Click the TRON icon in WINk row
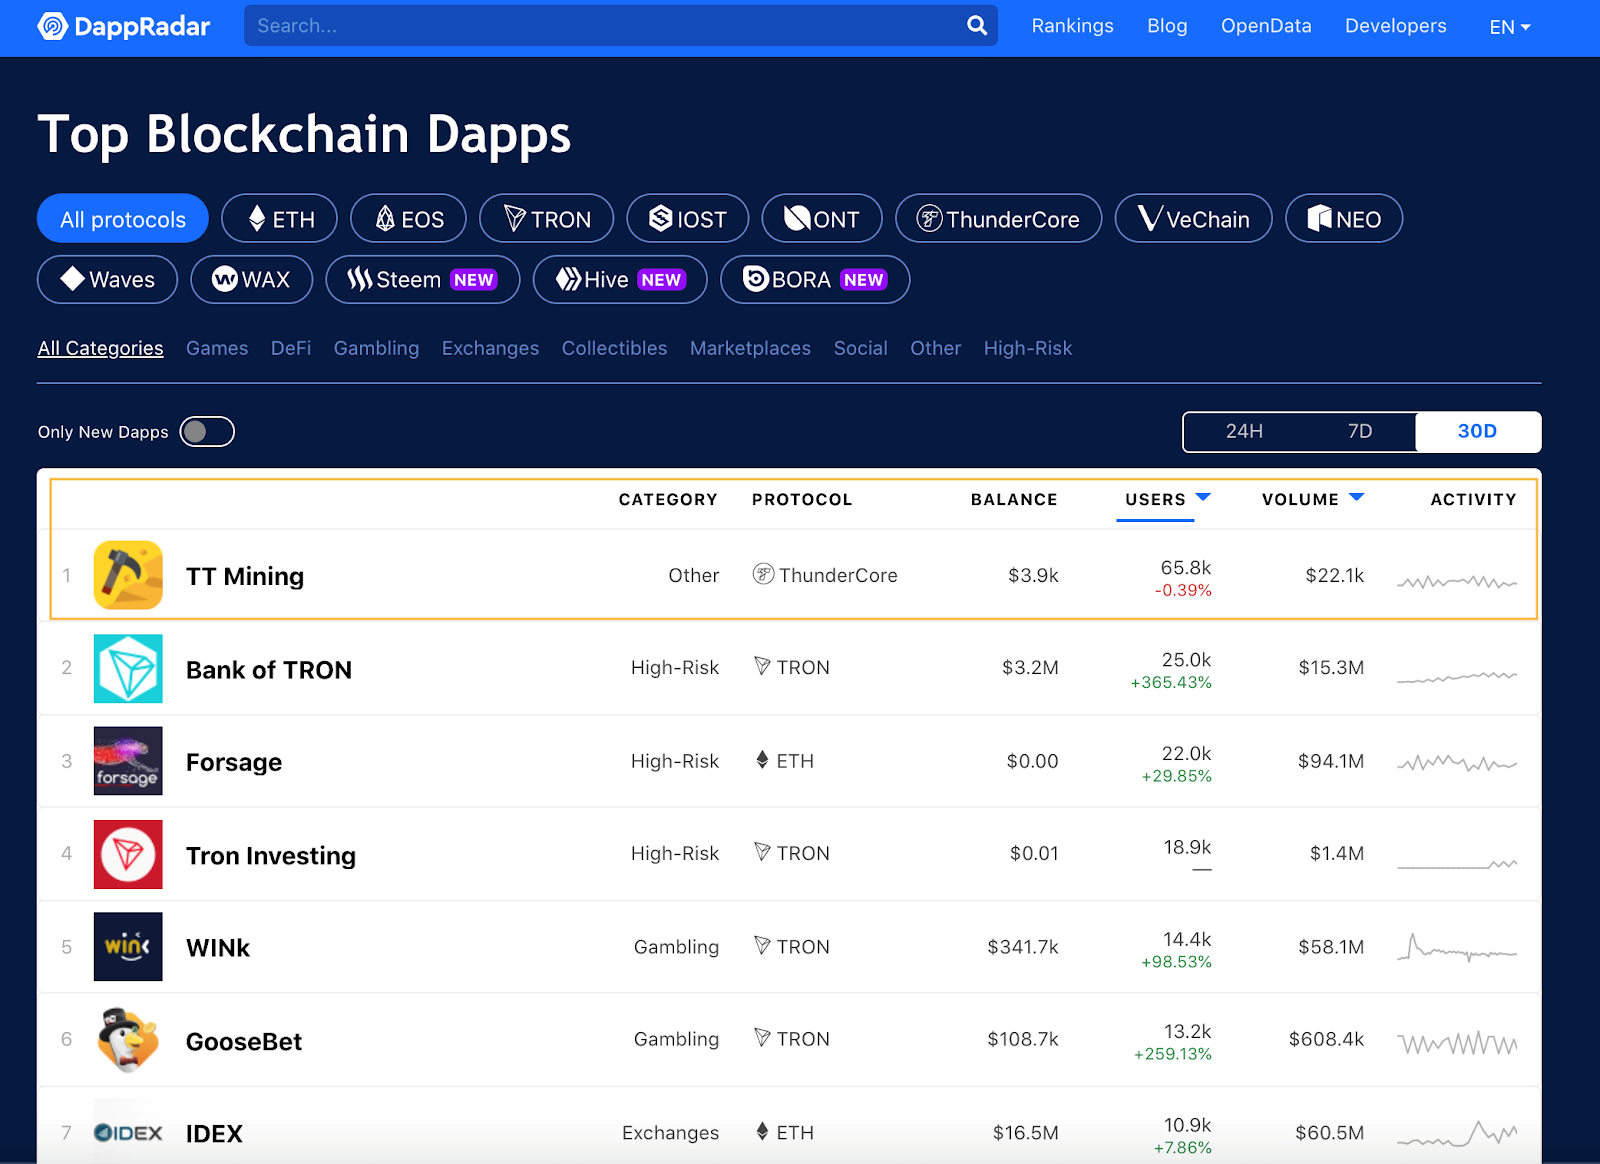The height and width of the screenshot is (1164, 1600). point(762,945)
